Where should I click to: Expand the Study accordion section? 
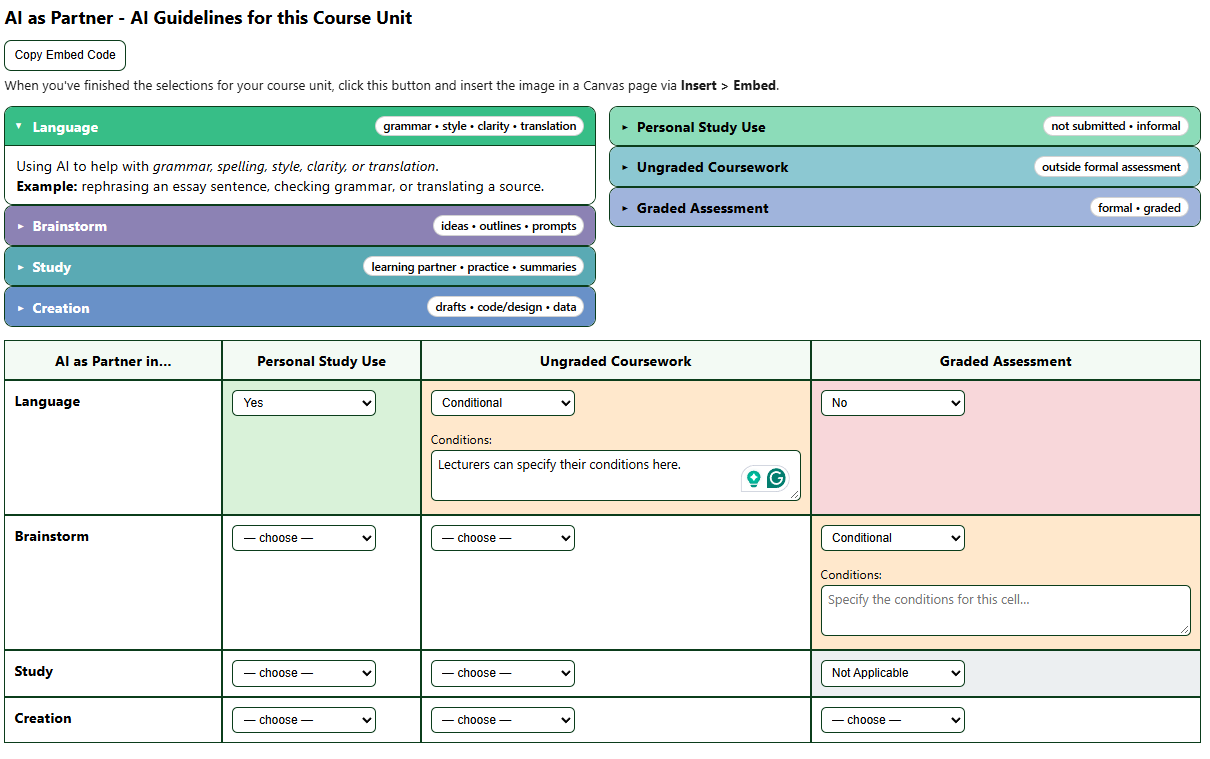pyautogui.click(x=300, y=267)
